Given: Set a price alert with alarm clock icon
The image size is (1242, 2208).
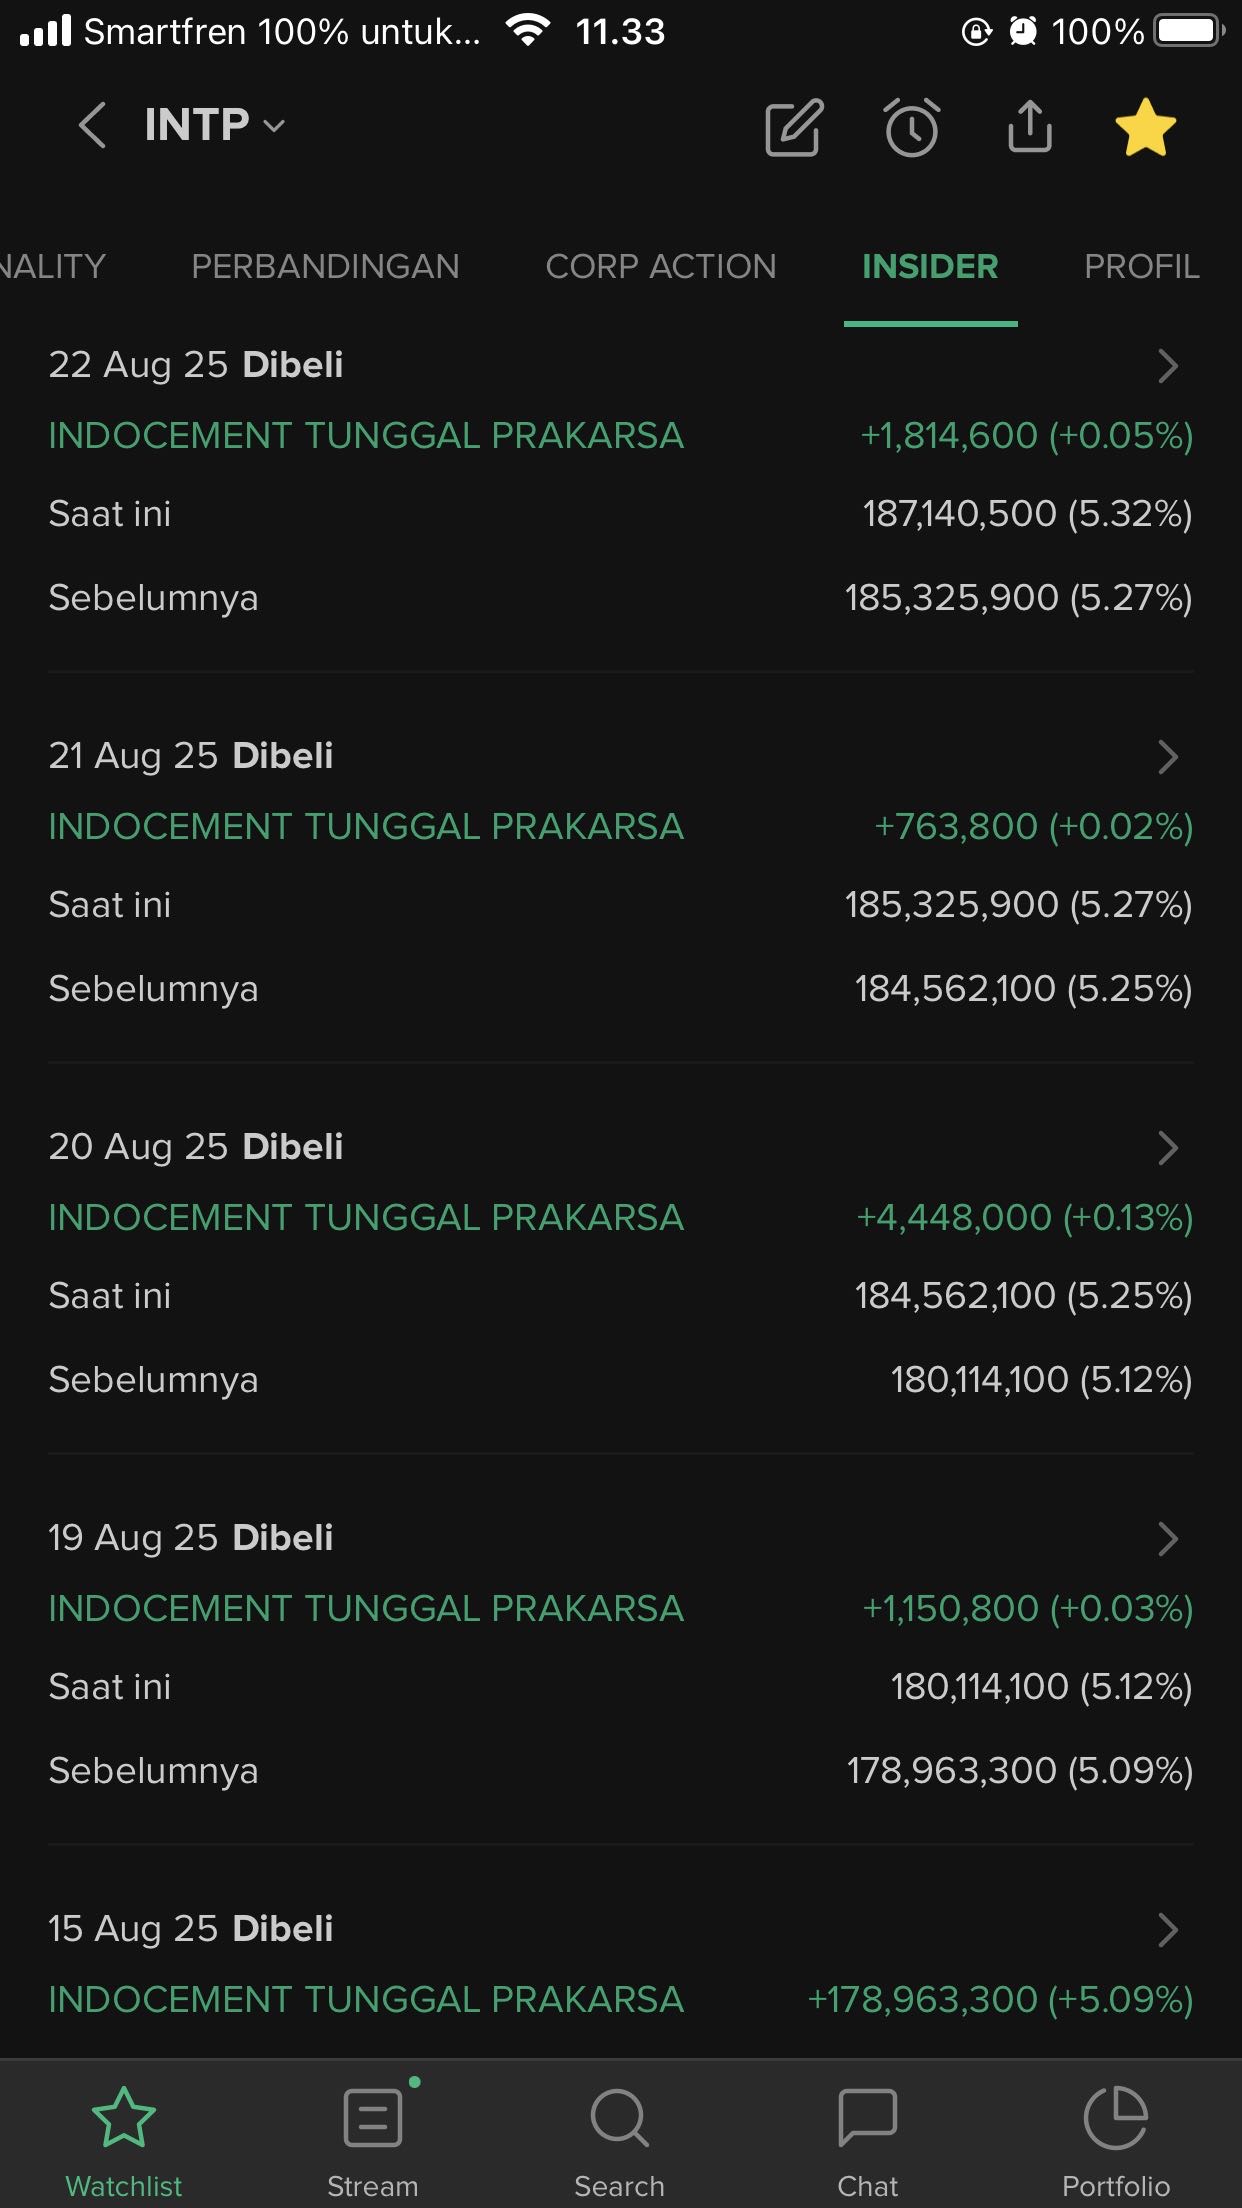Looking at the screenshot, I should click(912, 127).
